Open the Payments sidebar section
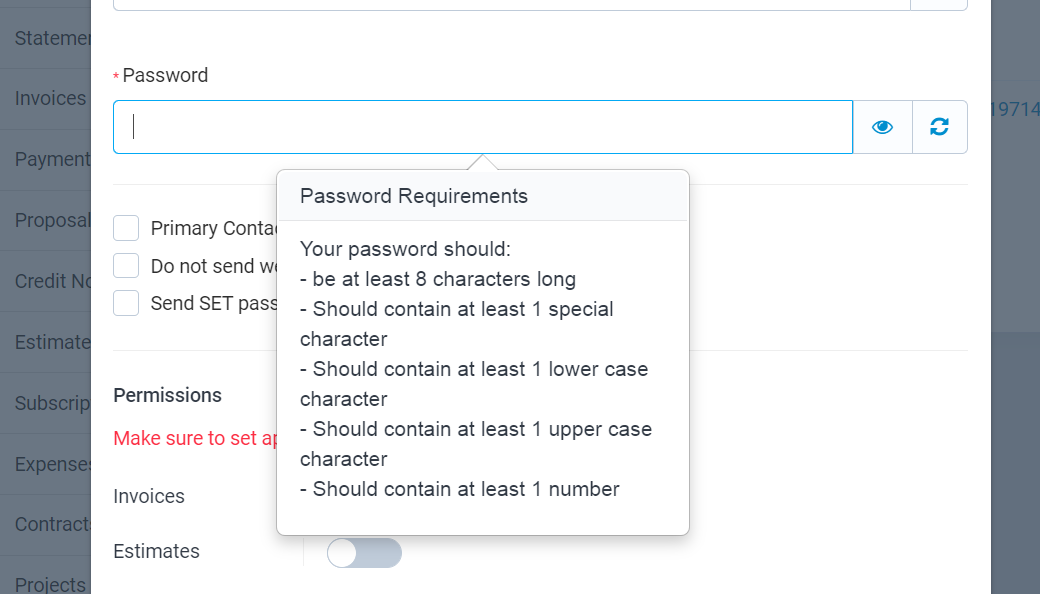The width and height of the screenshot is (1040, 594). tap(52, 159)
